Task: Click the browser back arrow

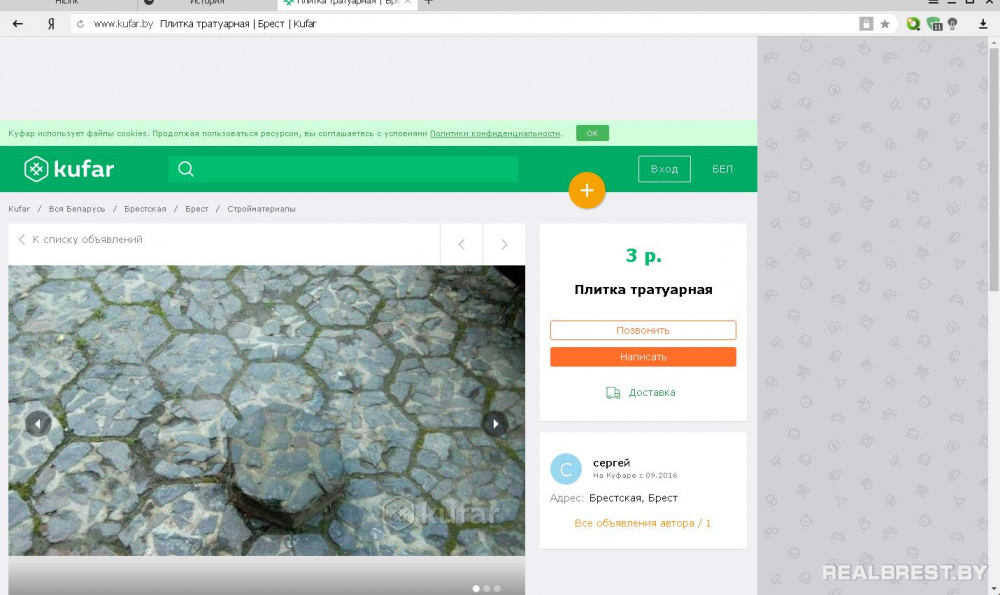Action: pos(17,24)
